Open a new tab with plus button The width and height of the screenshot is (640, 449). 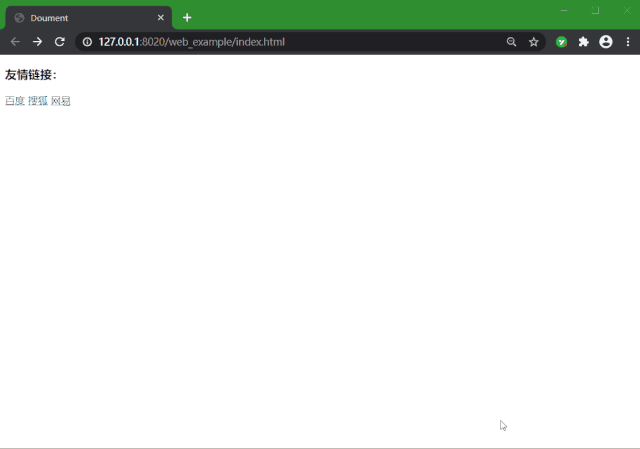[187, 18]
